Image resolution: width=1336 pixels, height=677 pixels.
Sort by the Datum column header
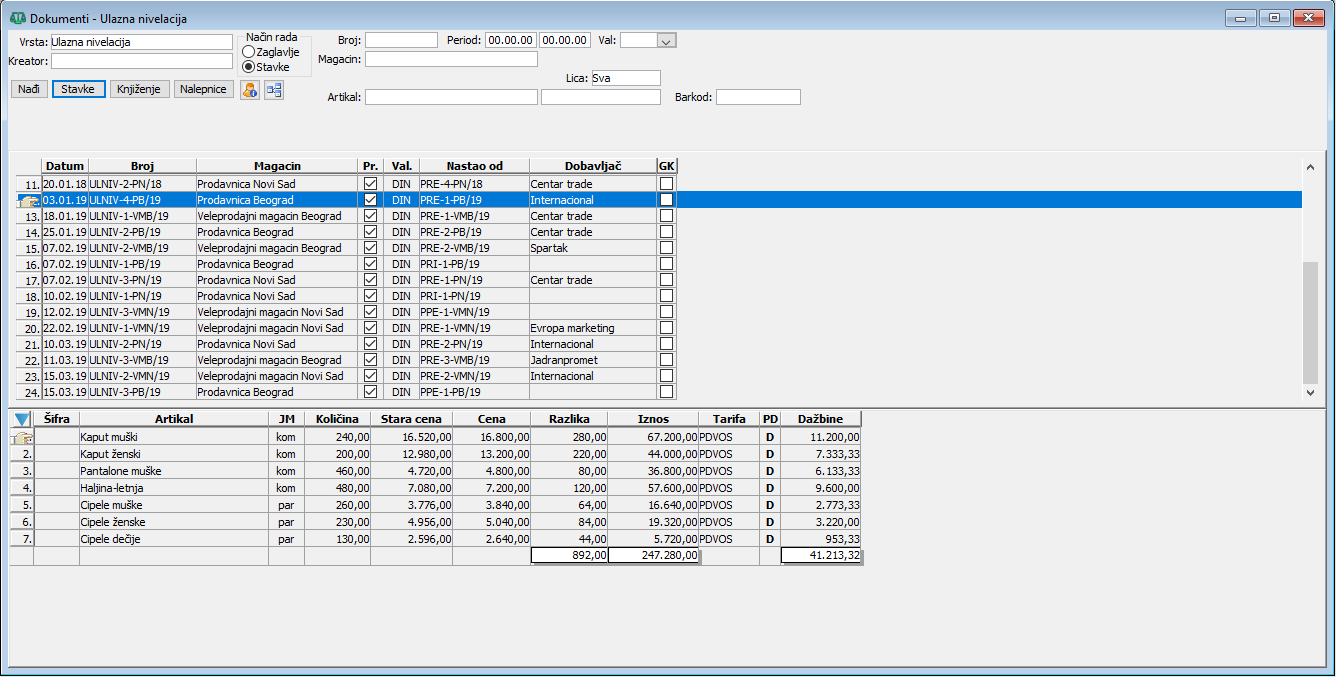(x=65, y=166)
